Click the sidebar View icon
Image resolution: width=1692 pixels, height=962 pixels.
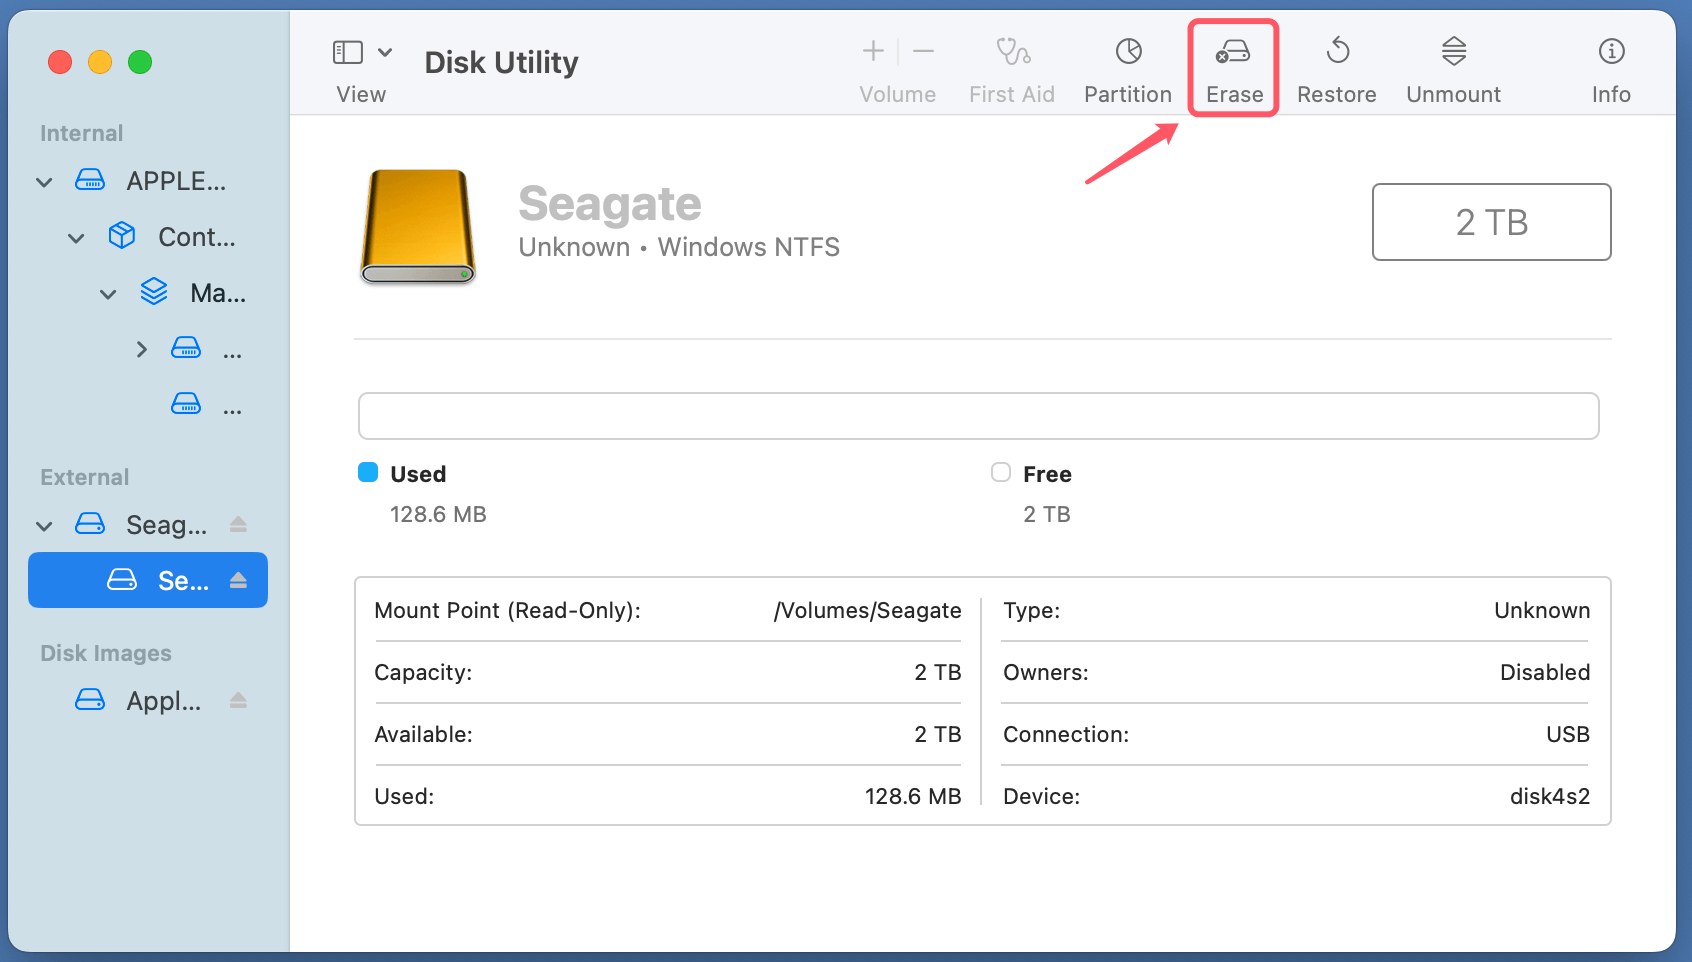pyautogui.click(x=347, y=51)
